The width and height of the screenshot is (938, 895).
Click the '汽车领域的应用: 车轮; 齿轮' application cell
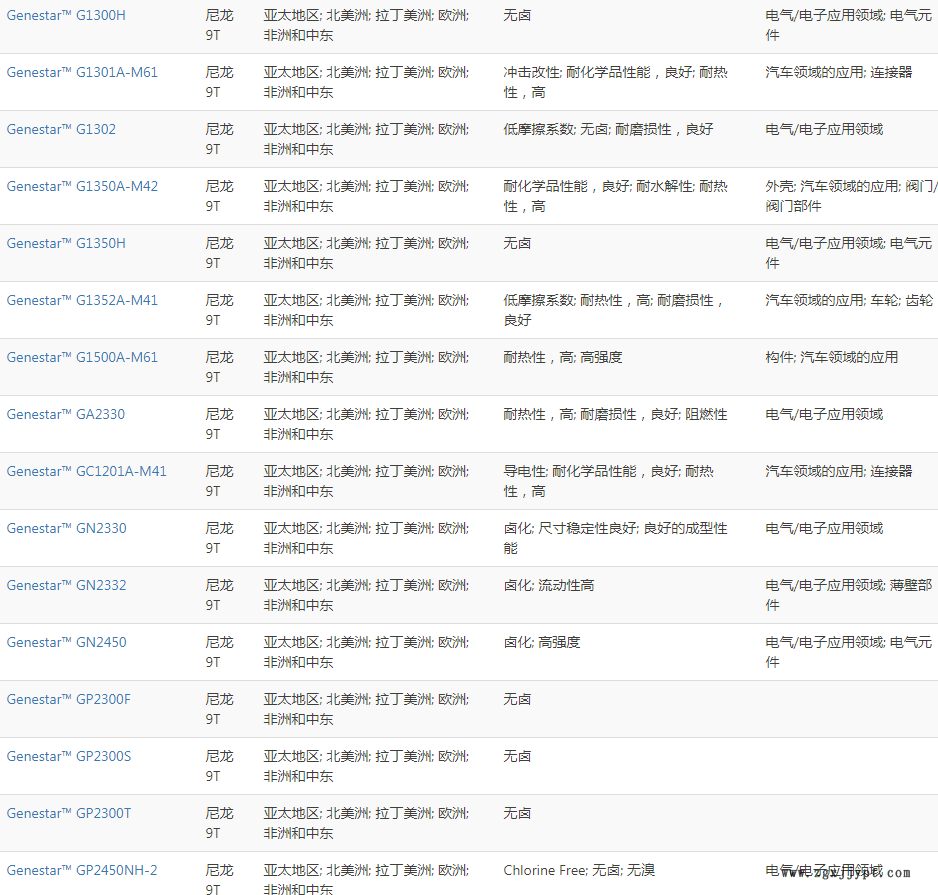pos(848,301)
